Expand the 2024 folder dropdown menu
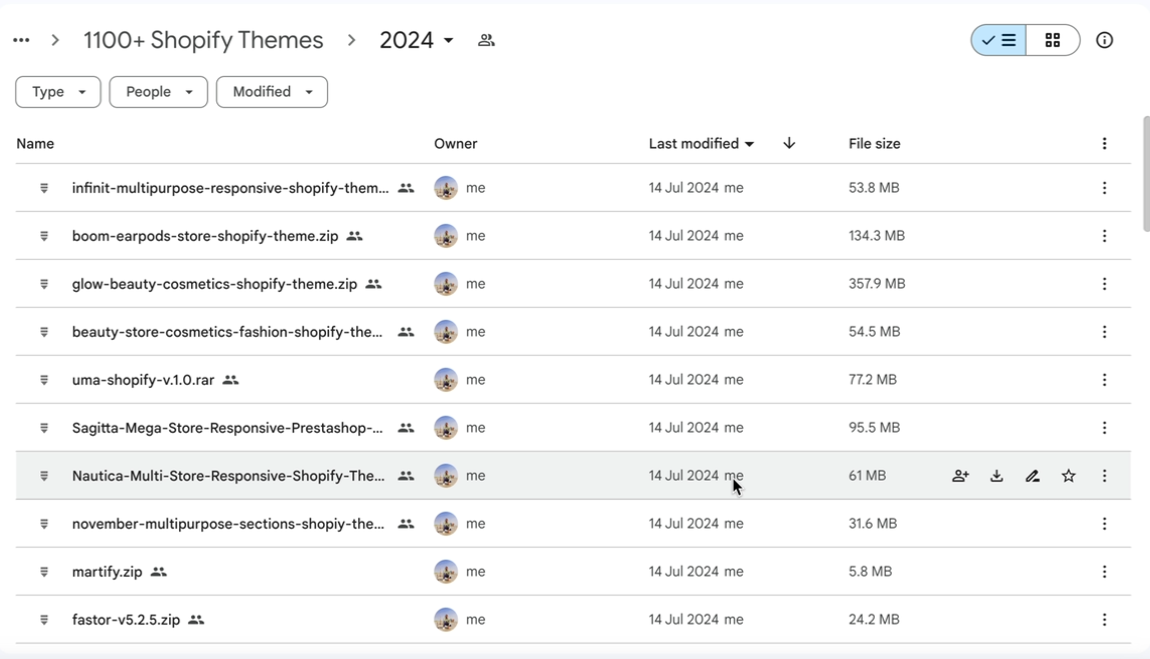 pyautogui.click(x=416, y=40)
